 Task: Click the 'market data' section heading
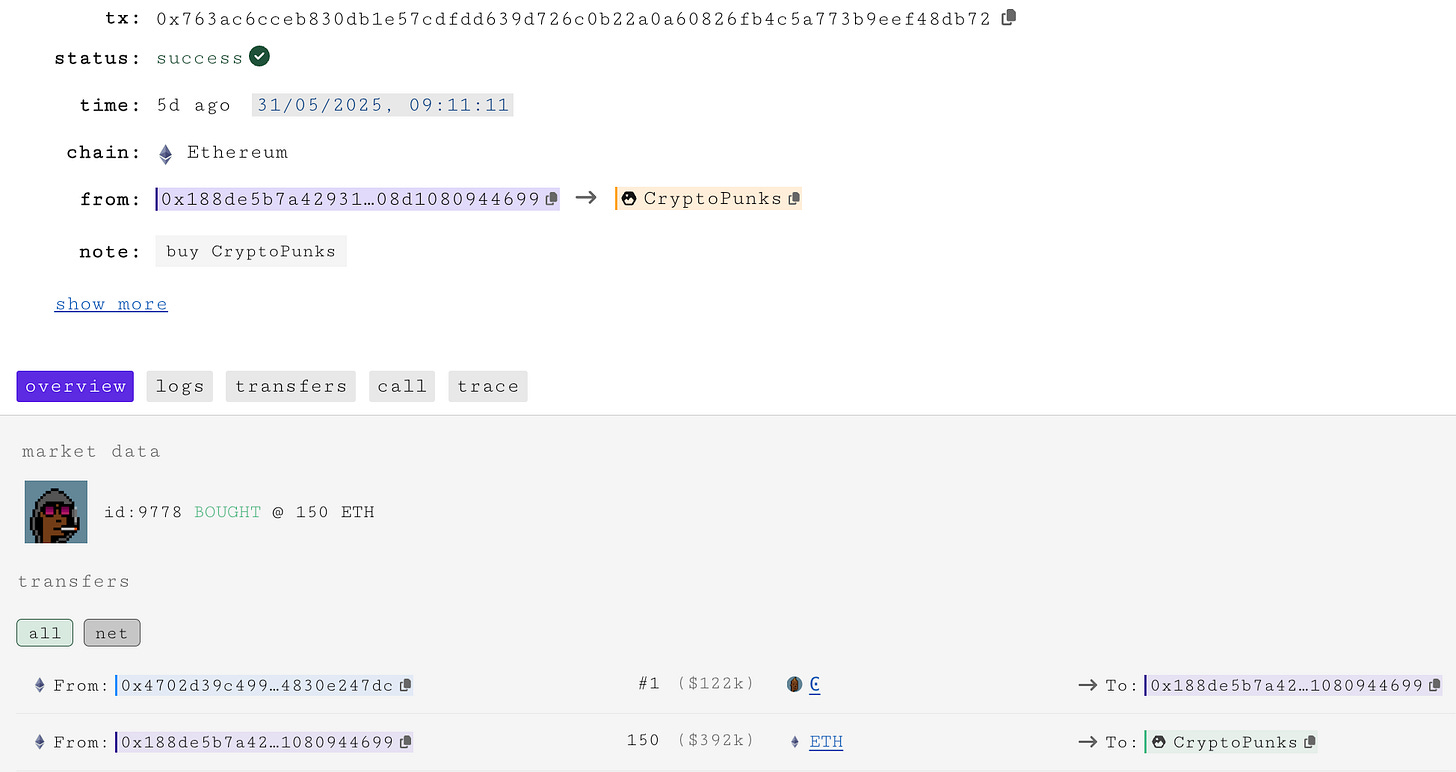click(x=91, y=452)
